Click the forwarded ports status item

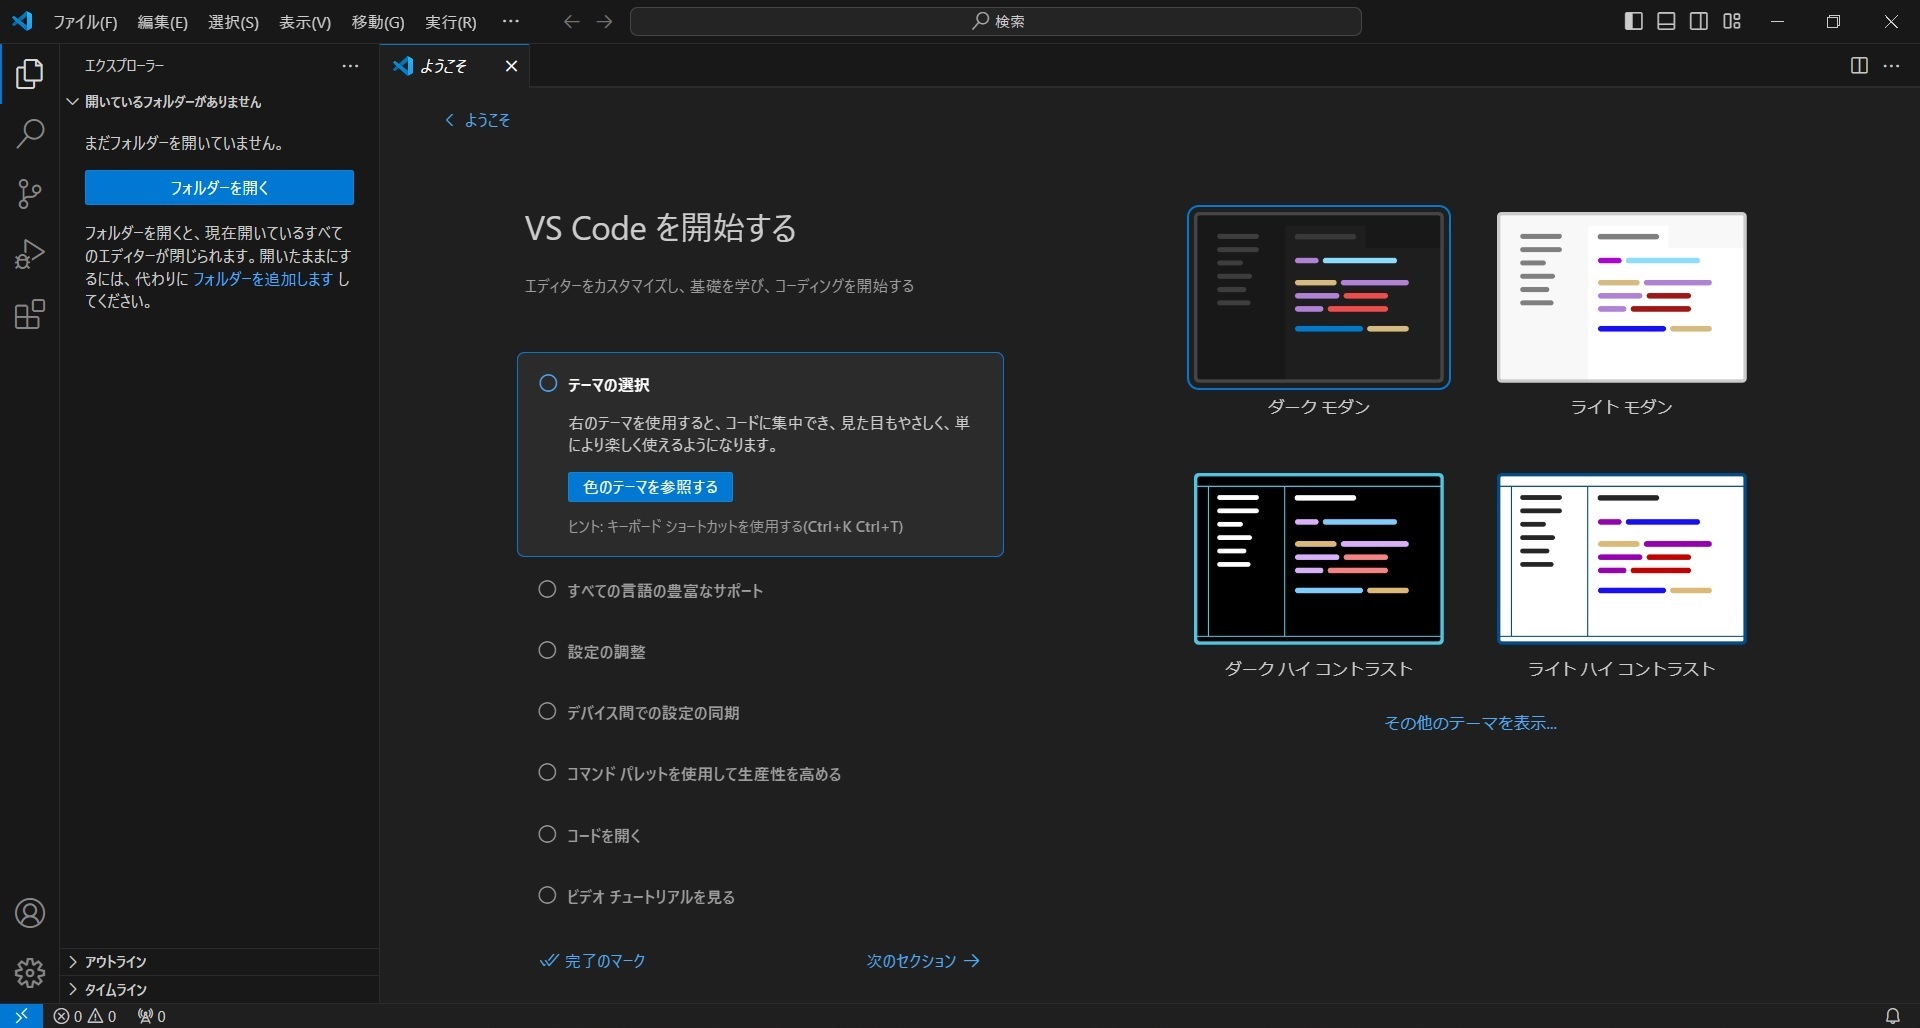152,1016
